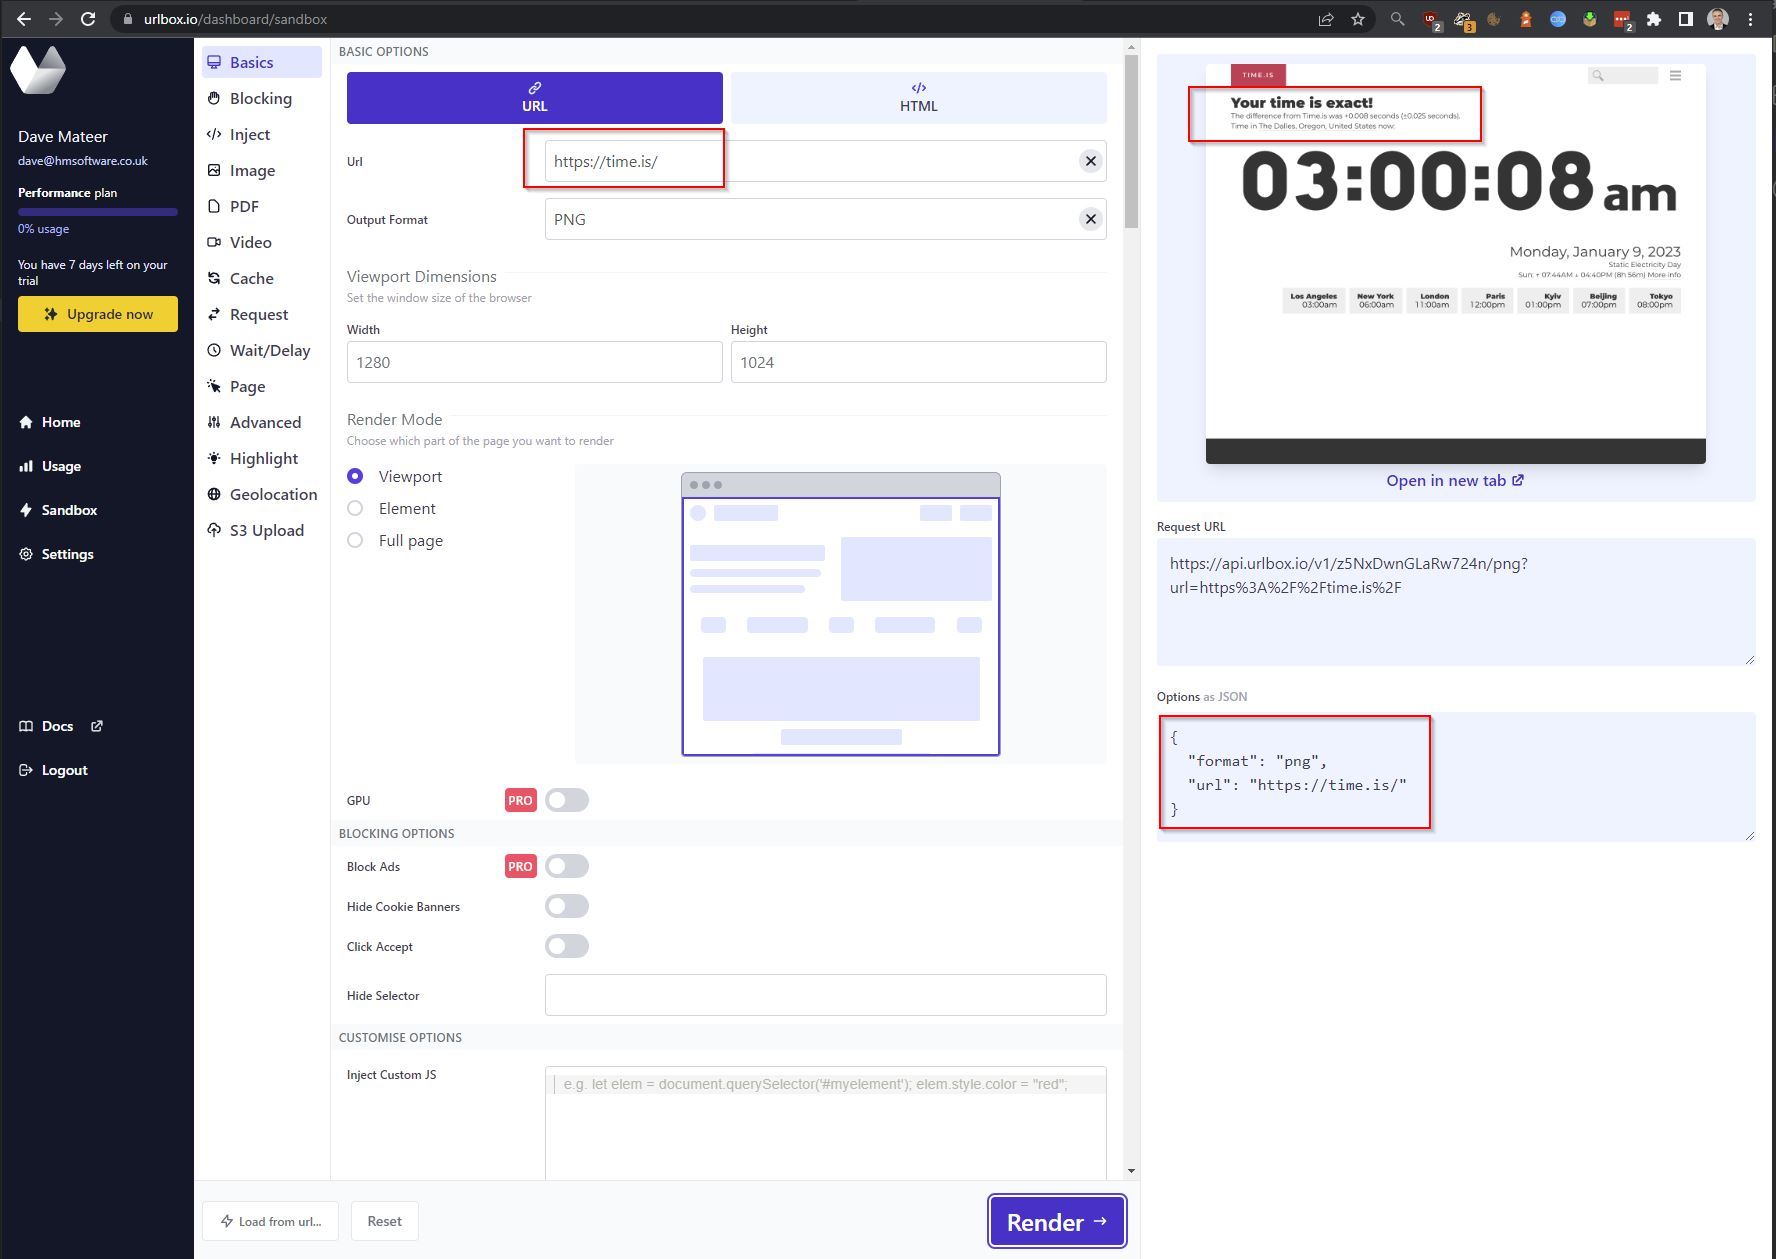This screenshot has height=1259, width=1776.
Task: Click Open in new tab link
Action: pyautogui.click(x=1454, y=481)
